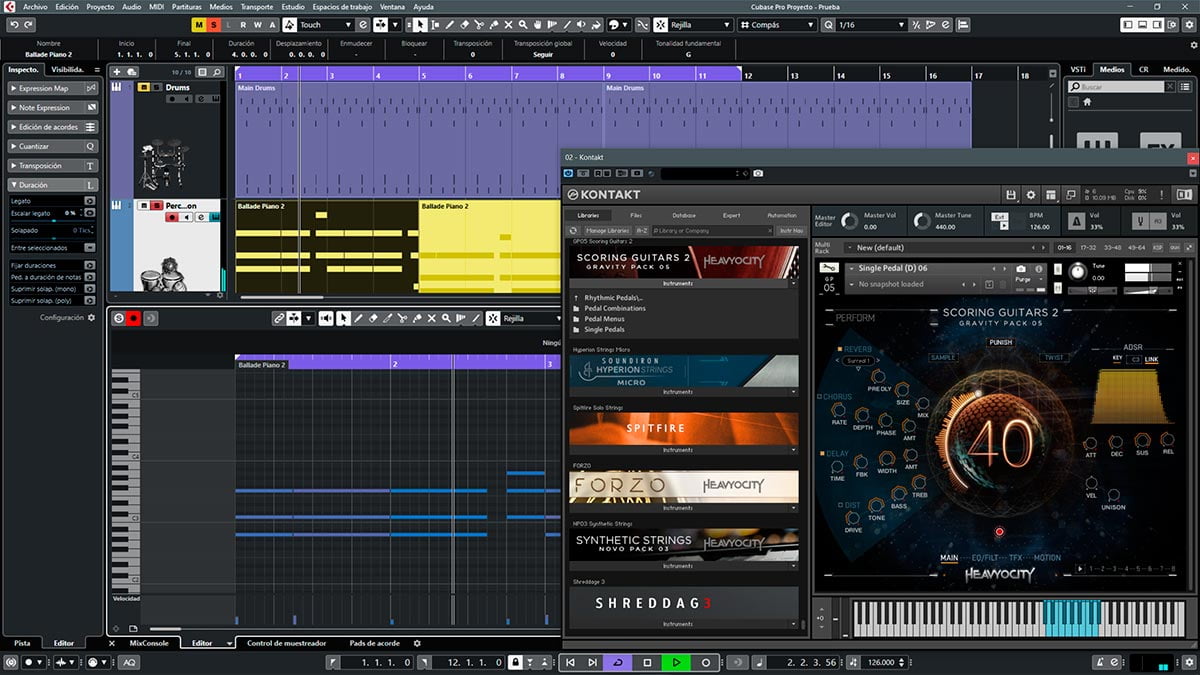Select the Eraser tool in main toolbar

point(465,24)
